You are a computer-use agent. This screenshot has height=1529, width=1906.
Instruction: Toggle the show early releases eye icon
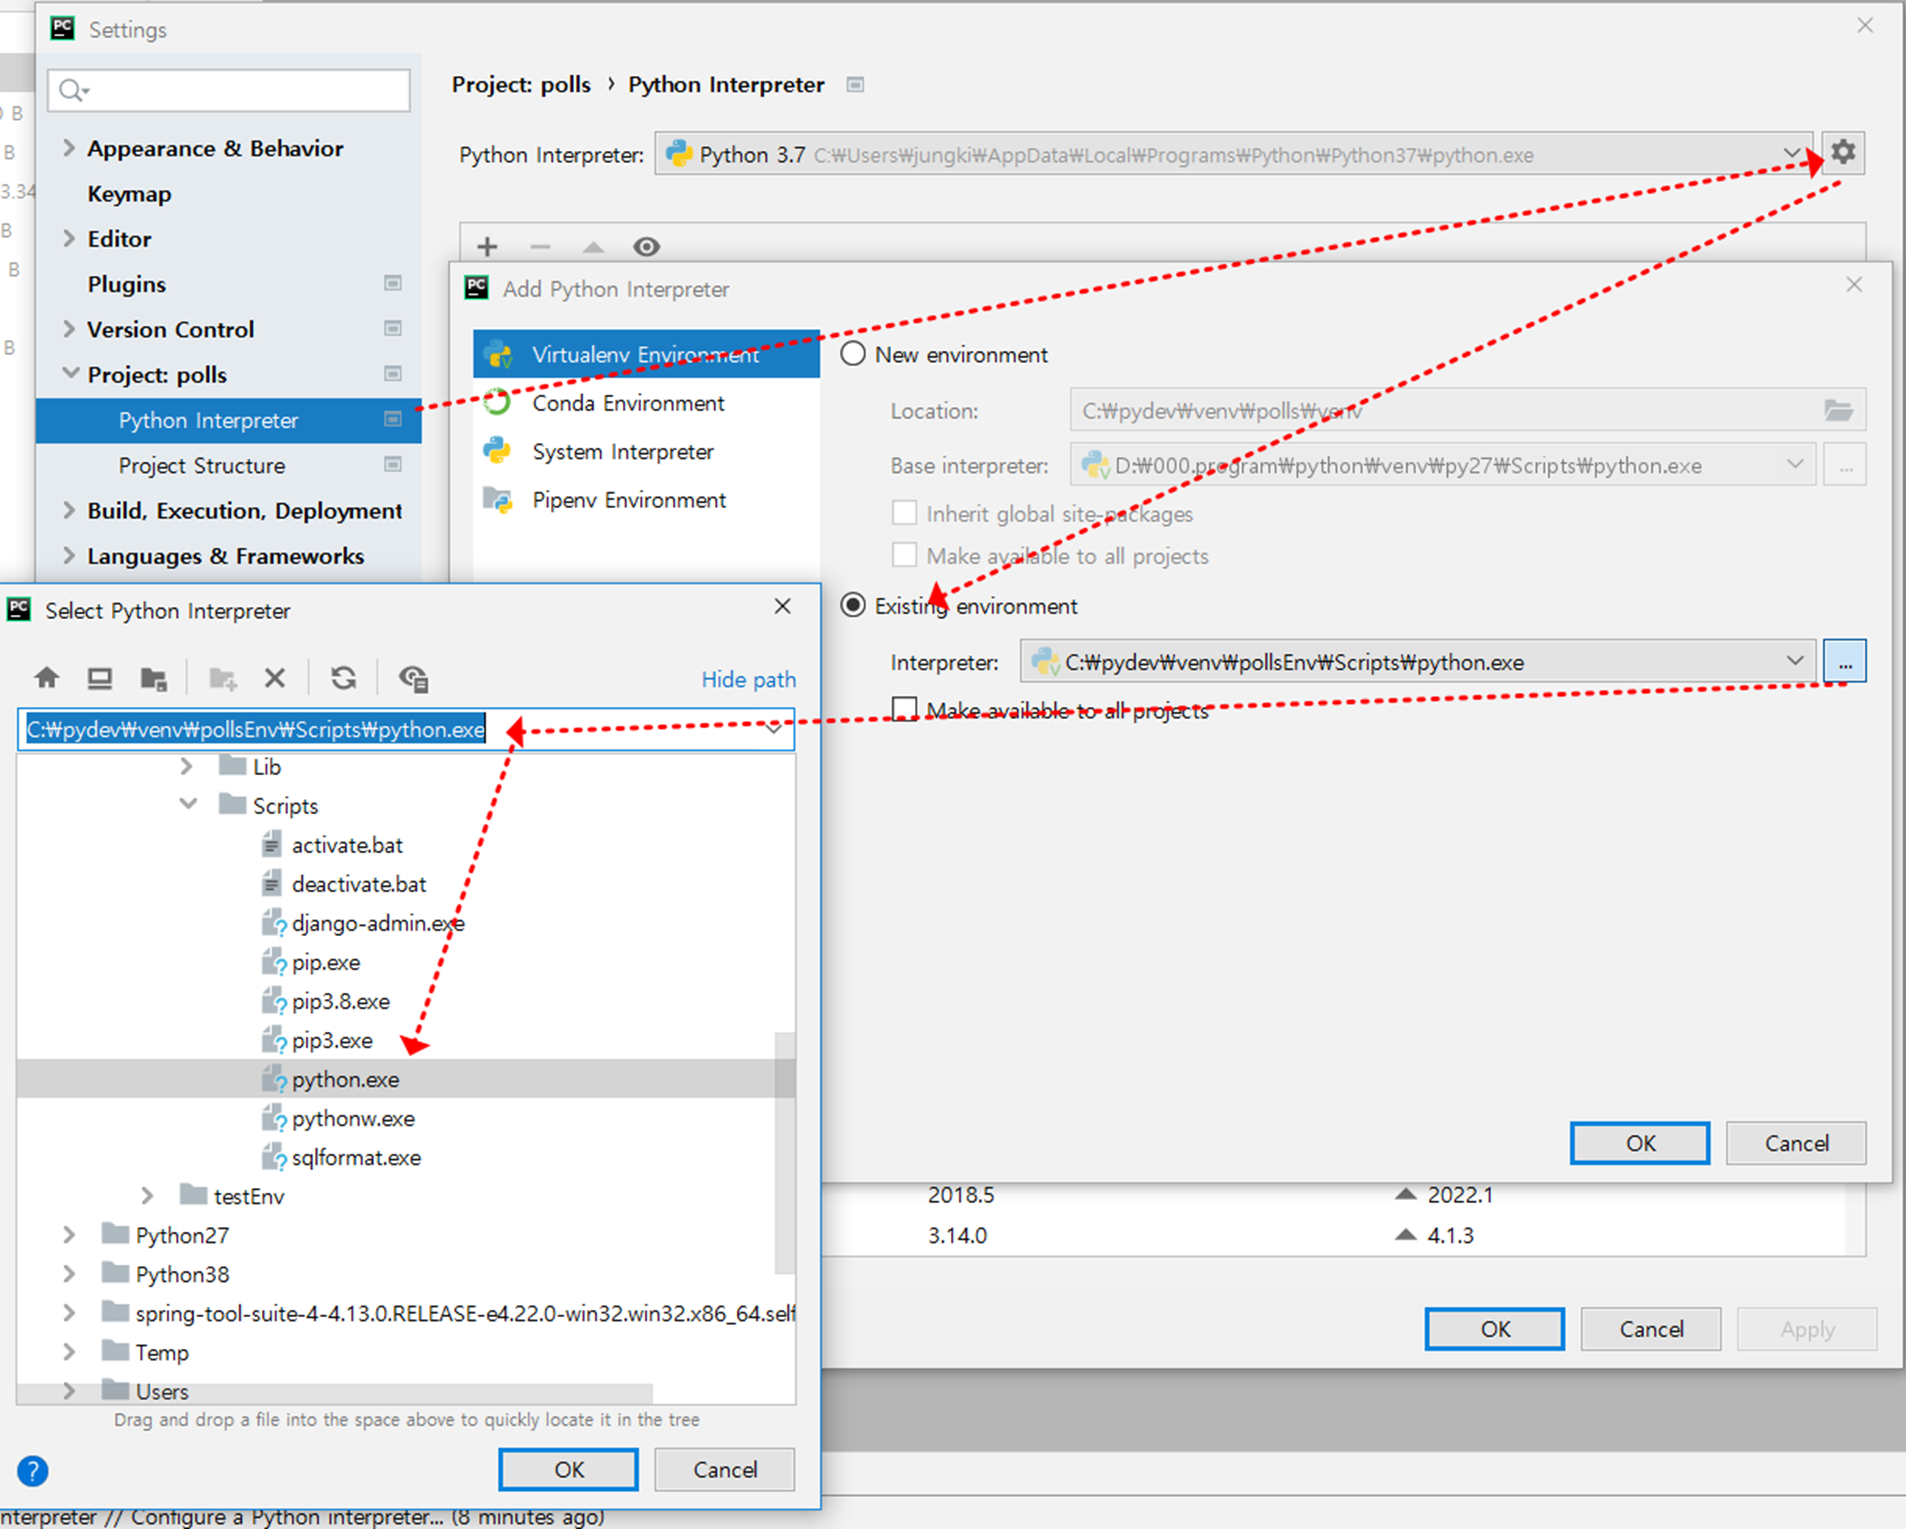click(x=647, y=246)
